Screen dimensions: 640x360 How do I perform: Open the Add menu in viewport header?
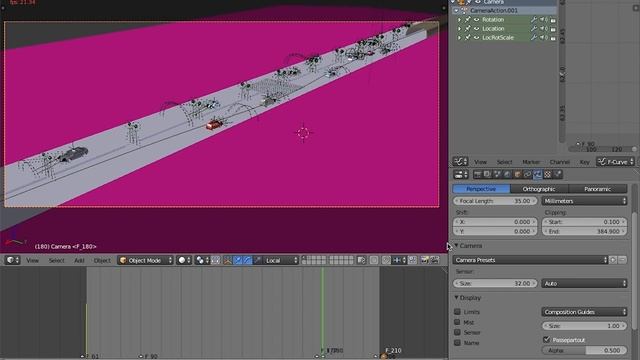(79, 260)
